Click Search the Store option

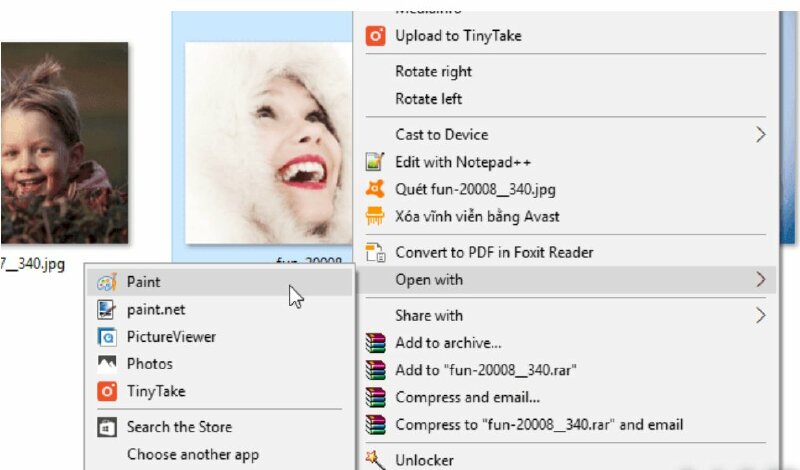(x=174, y=427)
